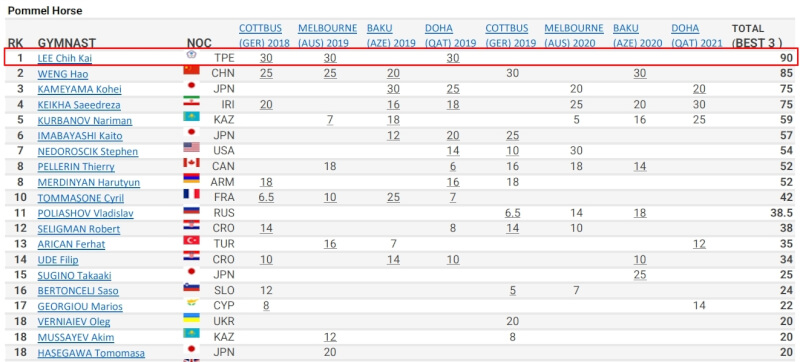Click SUGINO Takaaki's Baku 2020 score 25

point(640,275)
